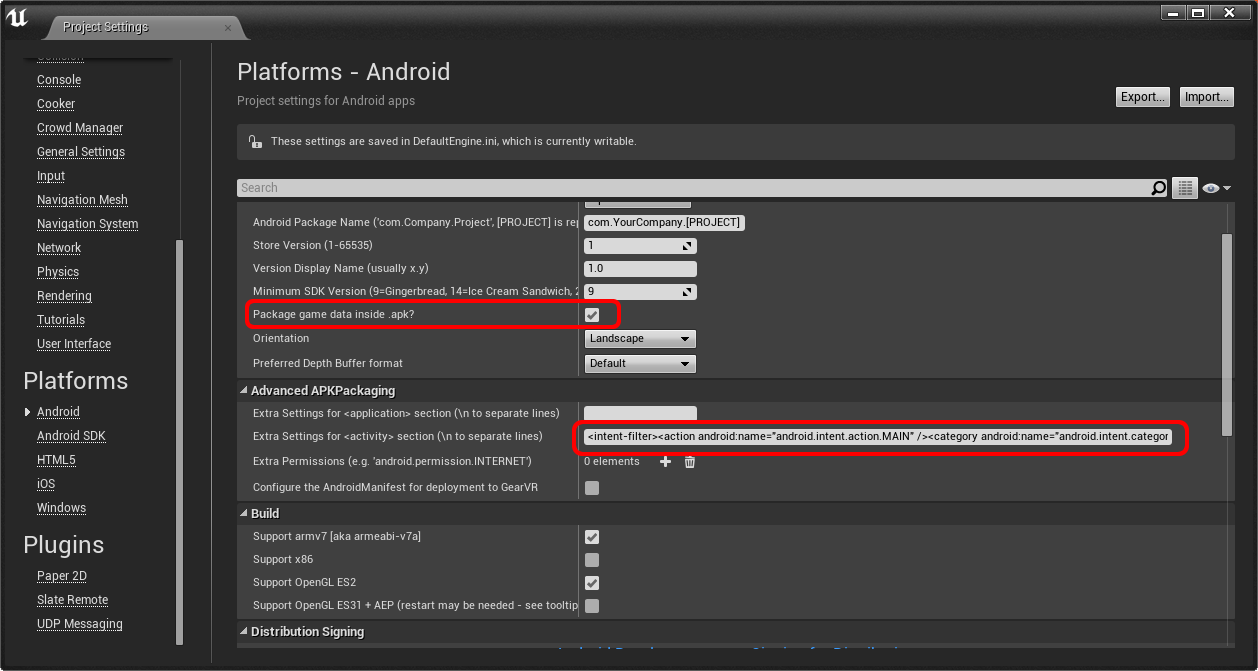Toggle Package game data inside .apk checkbox
This screenshot has height=671, width=1258.
(x=592, y=315)
